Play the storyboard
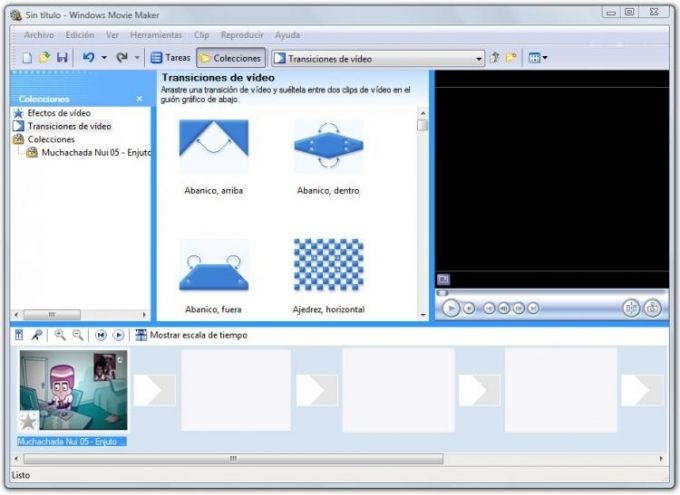The image size is (680, 495). (x=118, y=335)
